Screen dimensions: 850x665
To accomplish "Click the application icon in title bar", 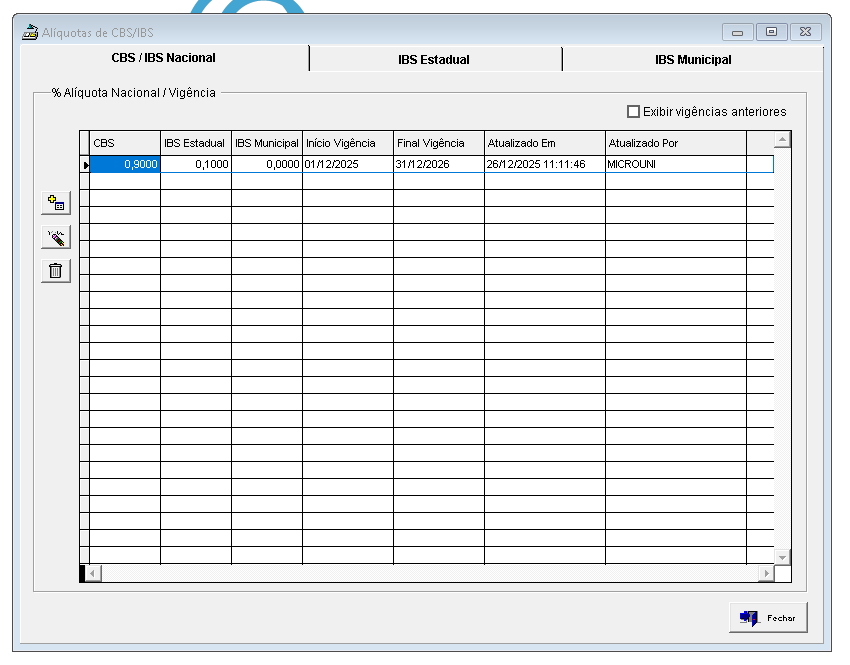I will pyautogui.click(x=30, y=32).
